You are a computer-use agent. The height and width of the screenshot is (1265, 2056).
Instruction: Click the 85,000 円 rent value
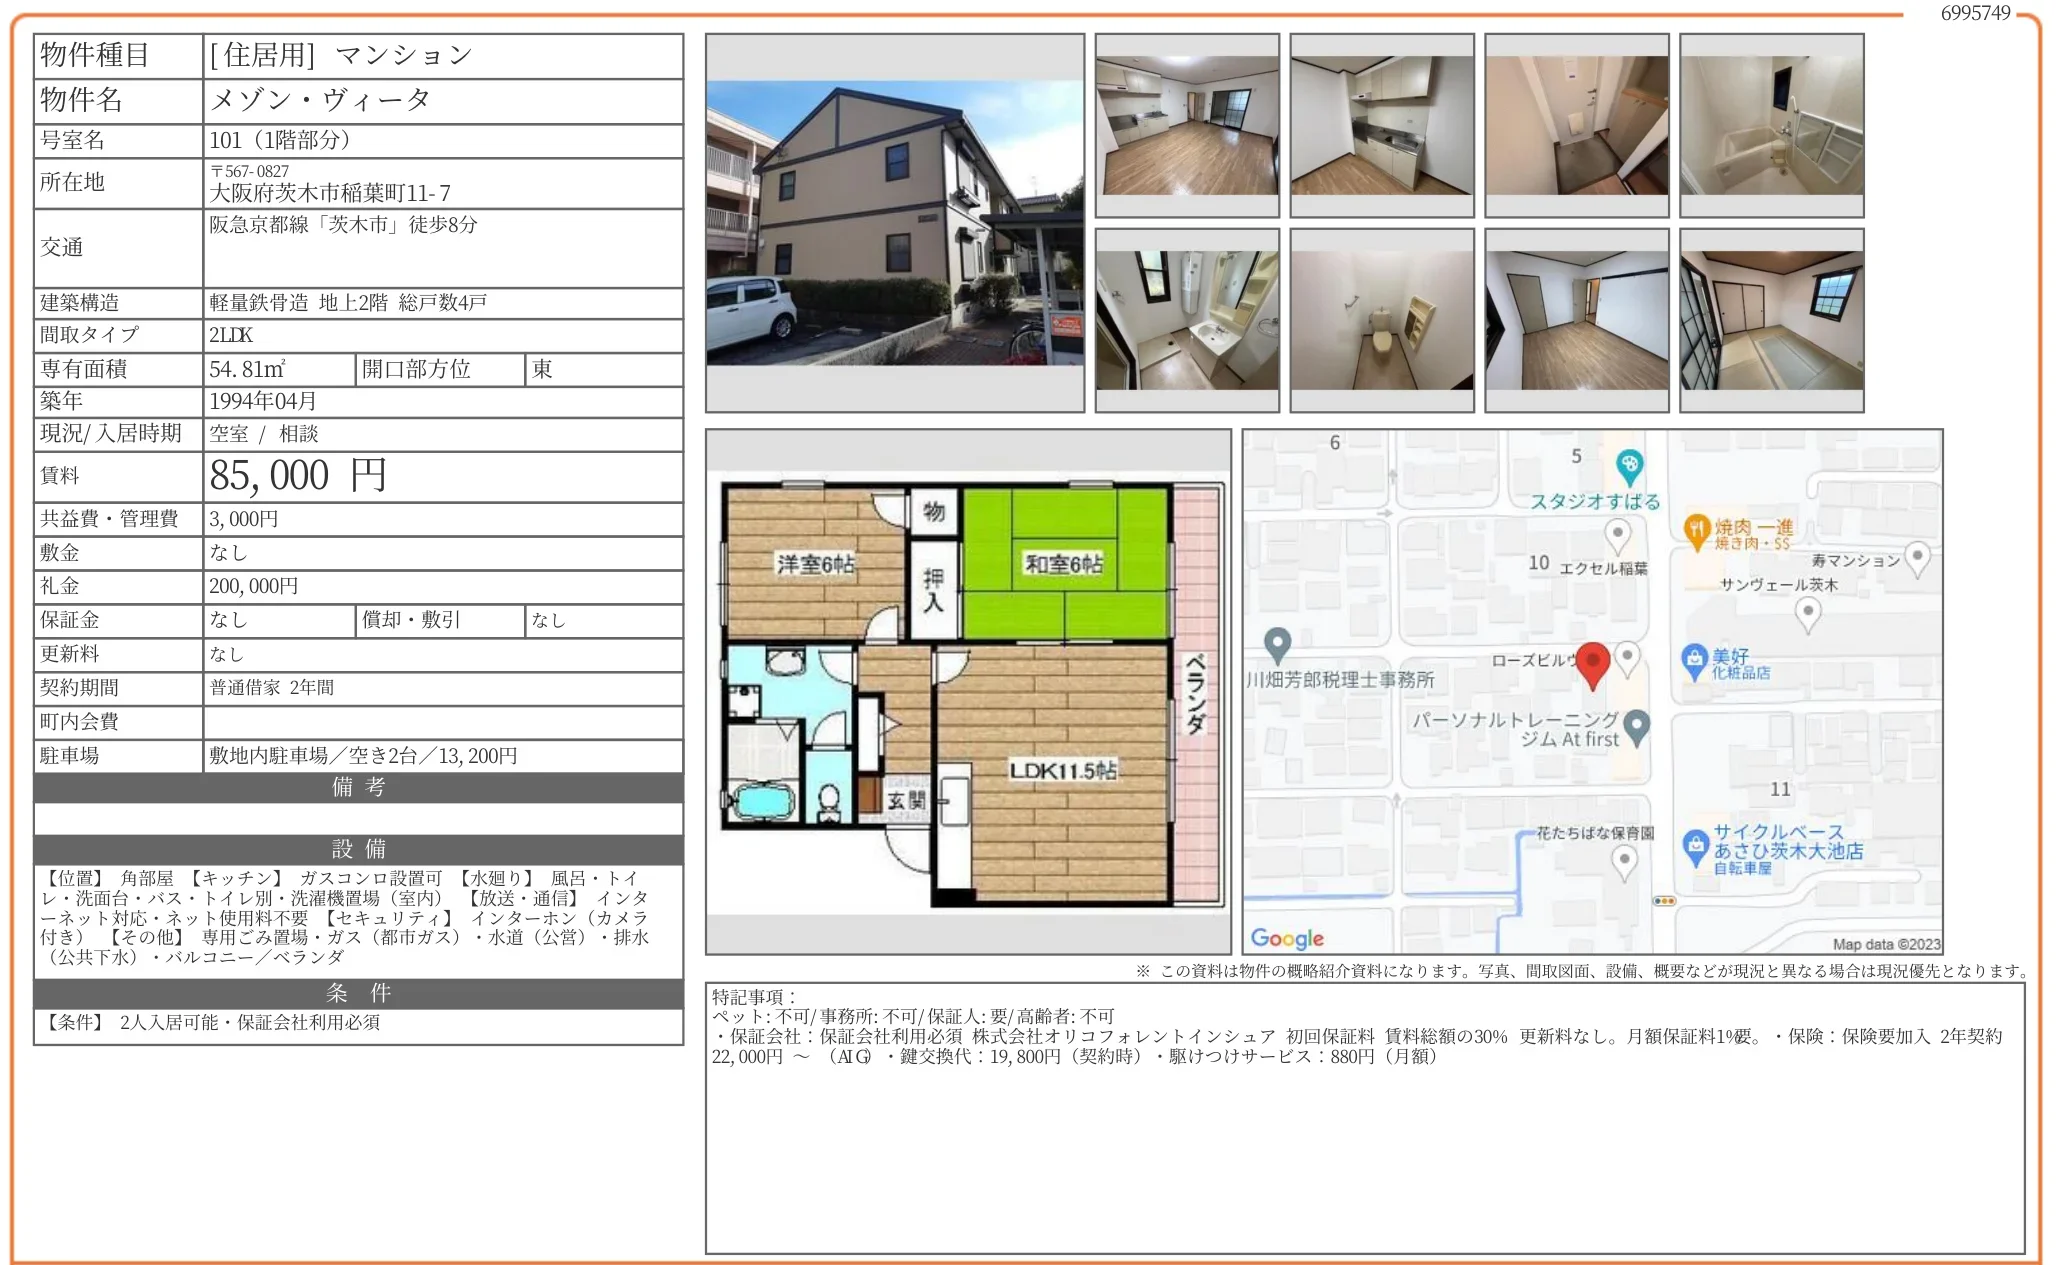298,476
